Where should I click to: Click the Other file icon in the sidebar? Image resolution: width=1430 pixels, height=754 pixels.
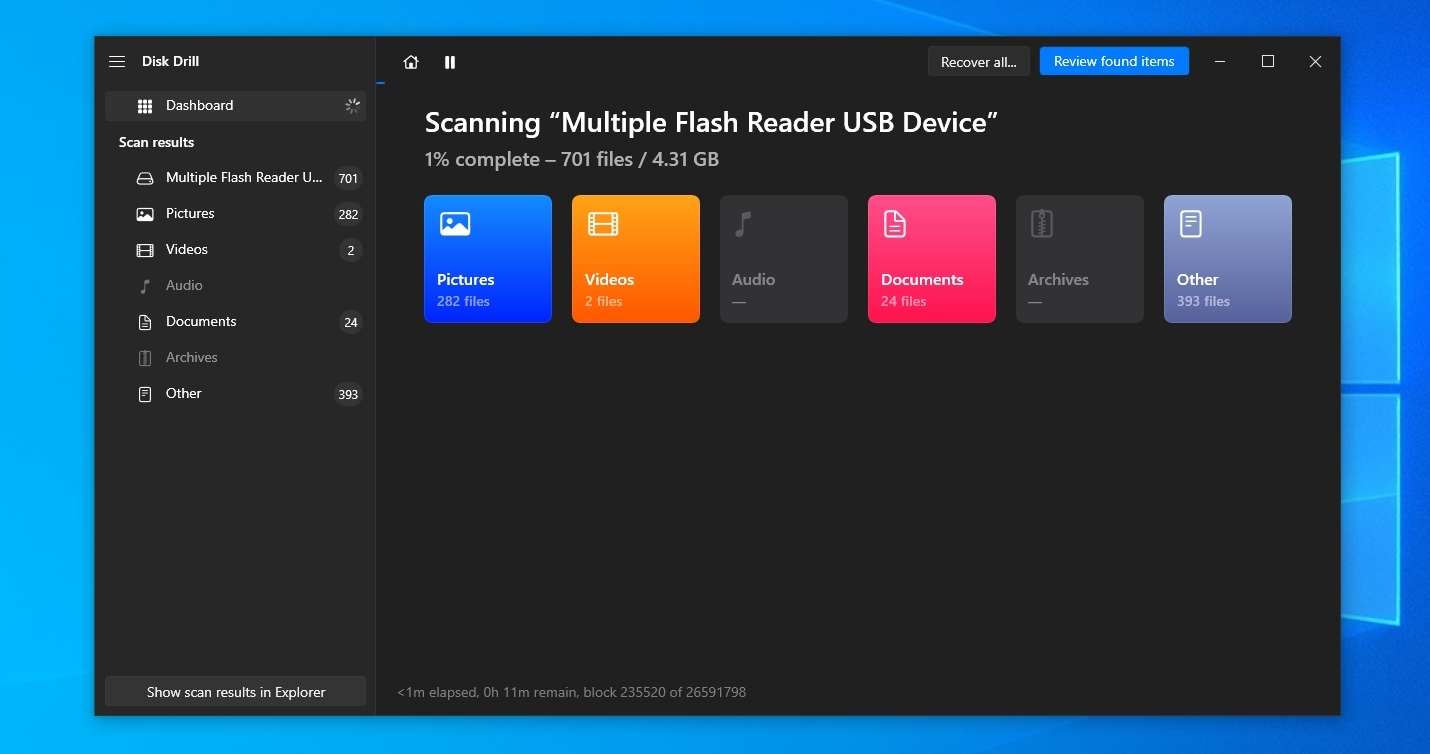145,394
